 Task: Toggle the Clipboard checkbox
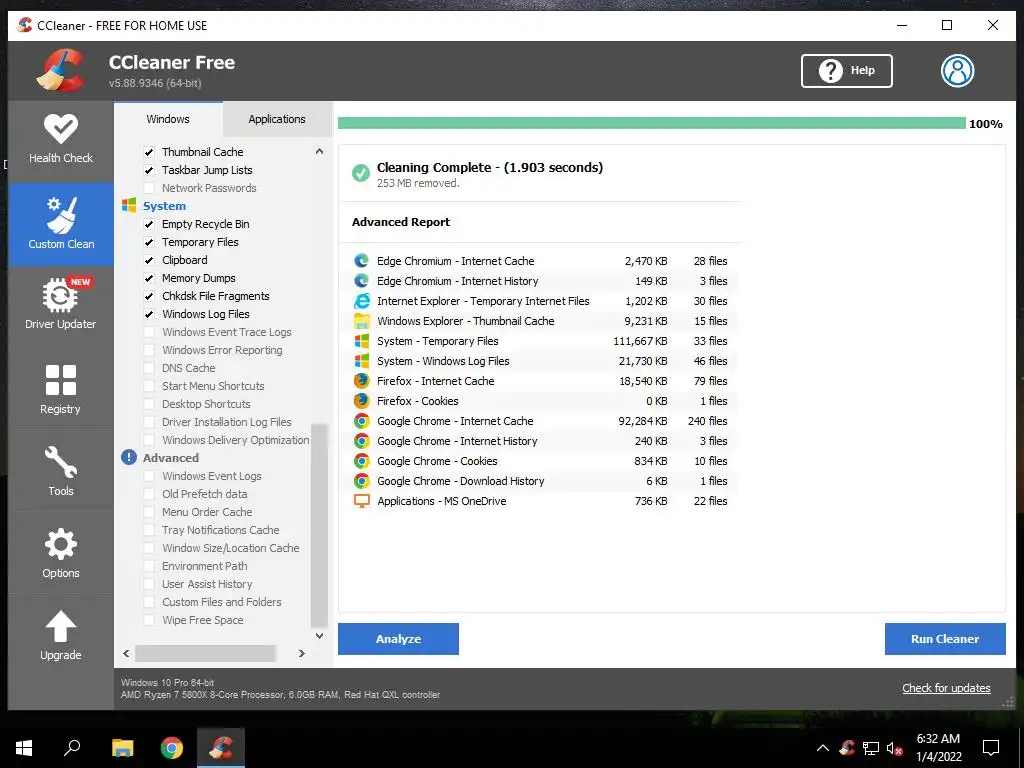click(149, 260)
